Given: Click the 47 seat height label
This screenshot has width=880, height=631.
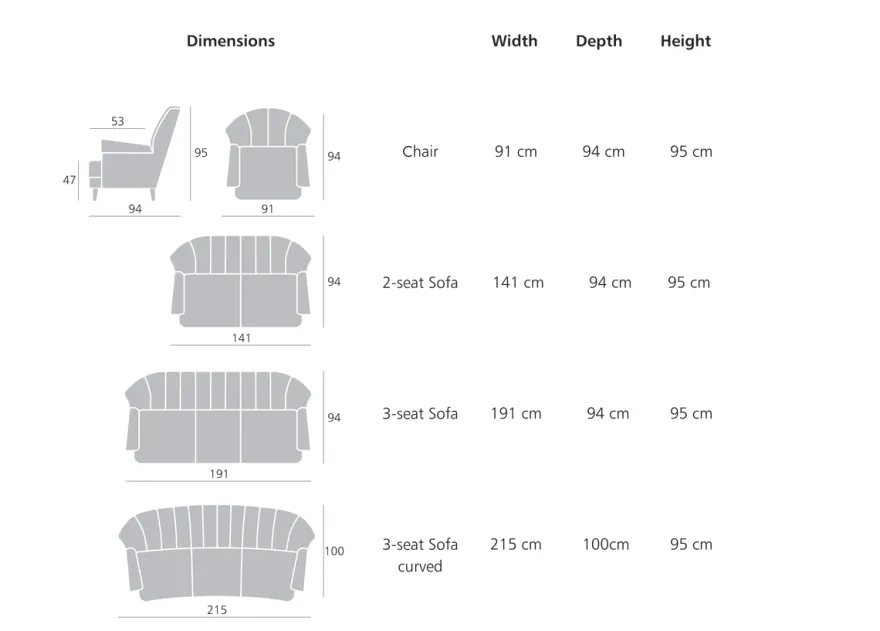Looking at the screenshot, I should coord(69,180).
